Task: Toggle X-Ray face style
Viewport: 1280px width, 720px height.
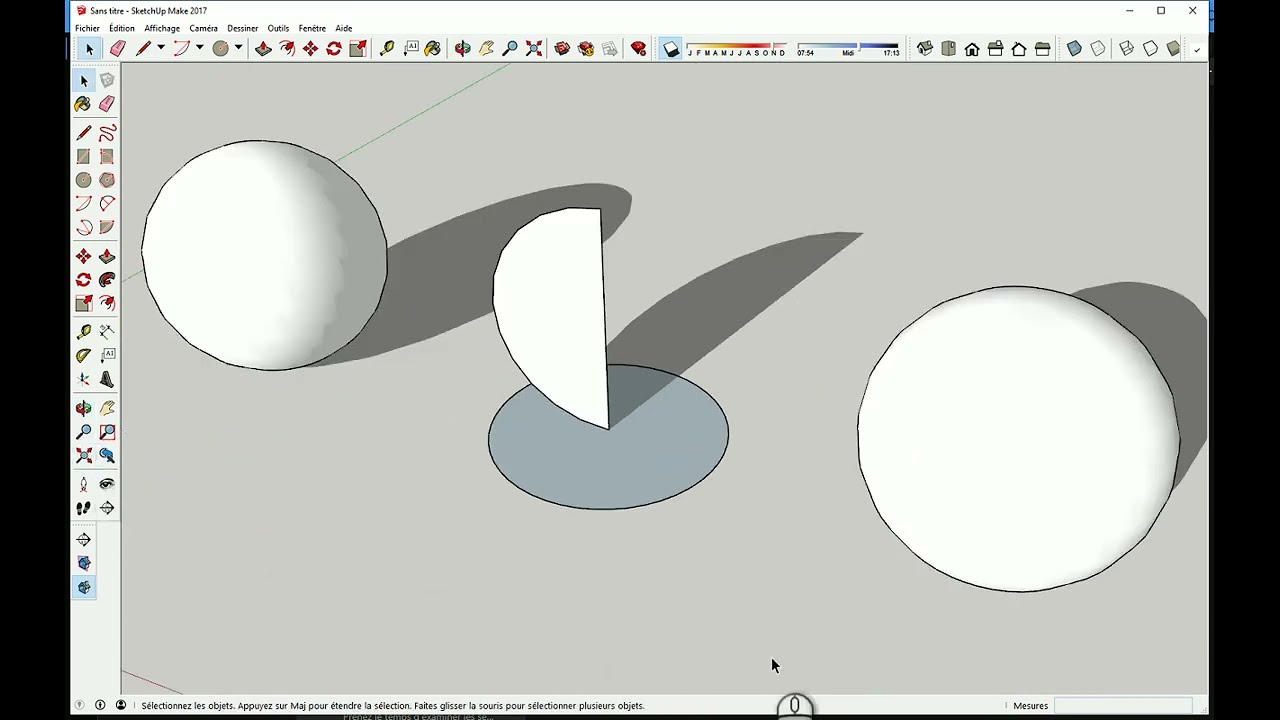Action: pos(1074,49)
